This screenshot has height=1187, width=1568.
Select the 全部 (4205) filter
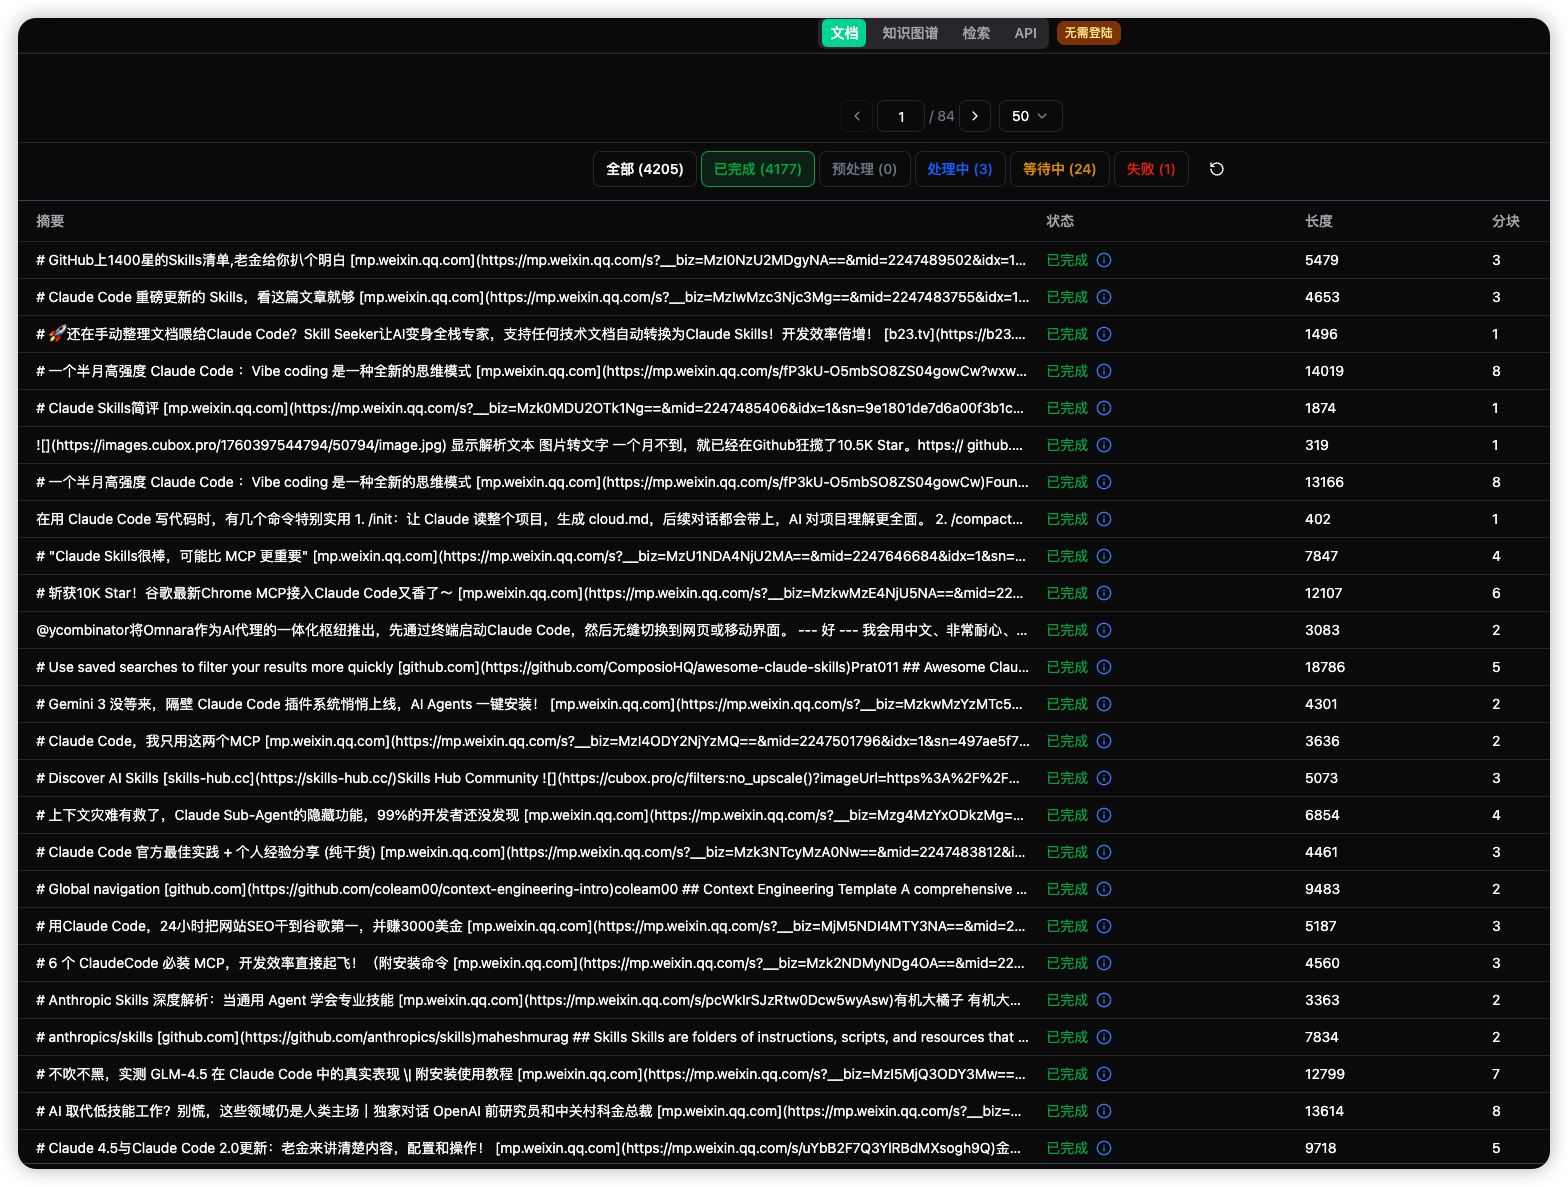point(645,169)
